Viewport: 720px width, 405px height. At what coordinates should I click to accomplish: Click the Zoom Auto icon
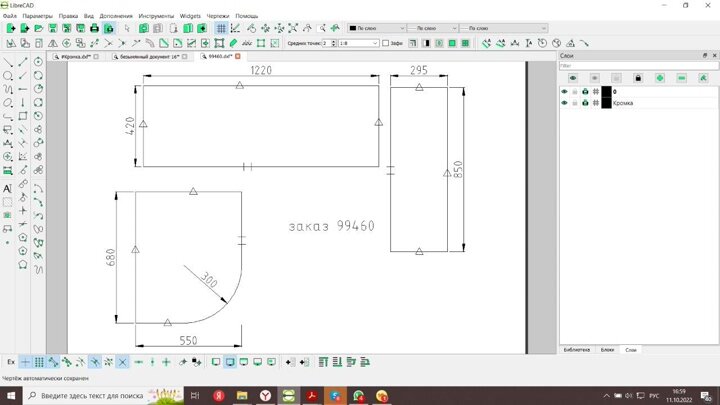click(x=293, y=28)
